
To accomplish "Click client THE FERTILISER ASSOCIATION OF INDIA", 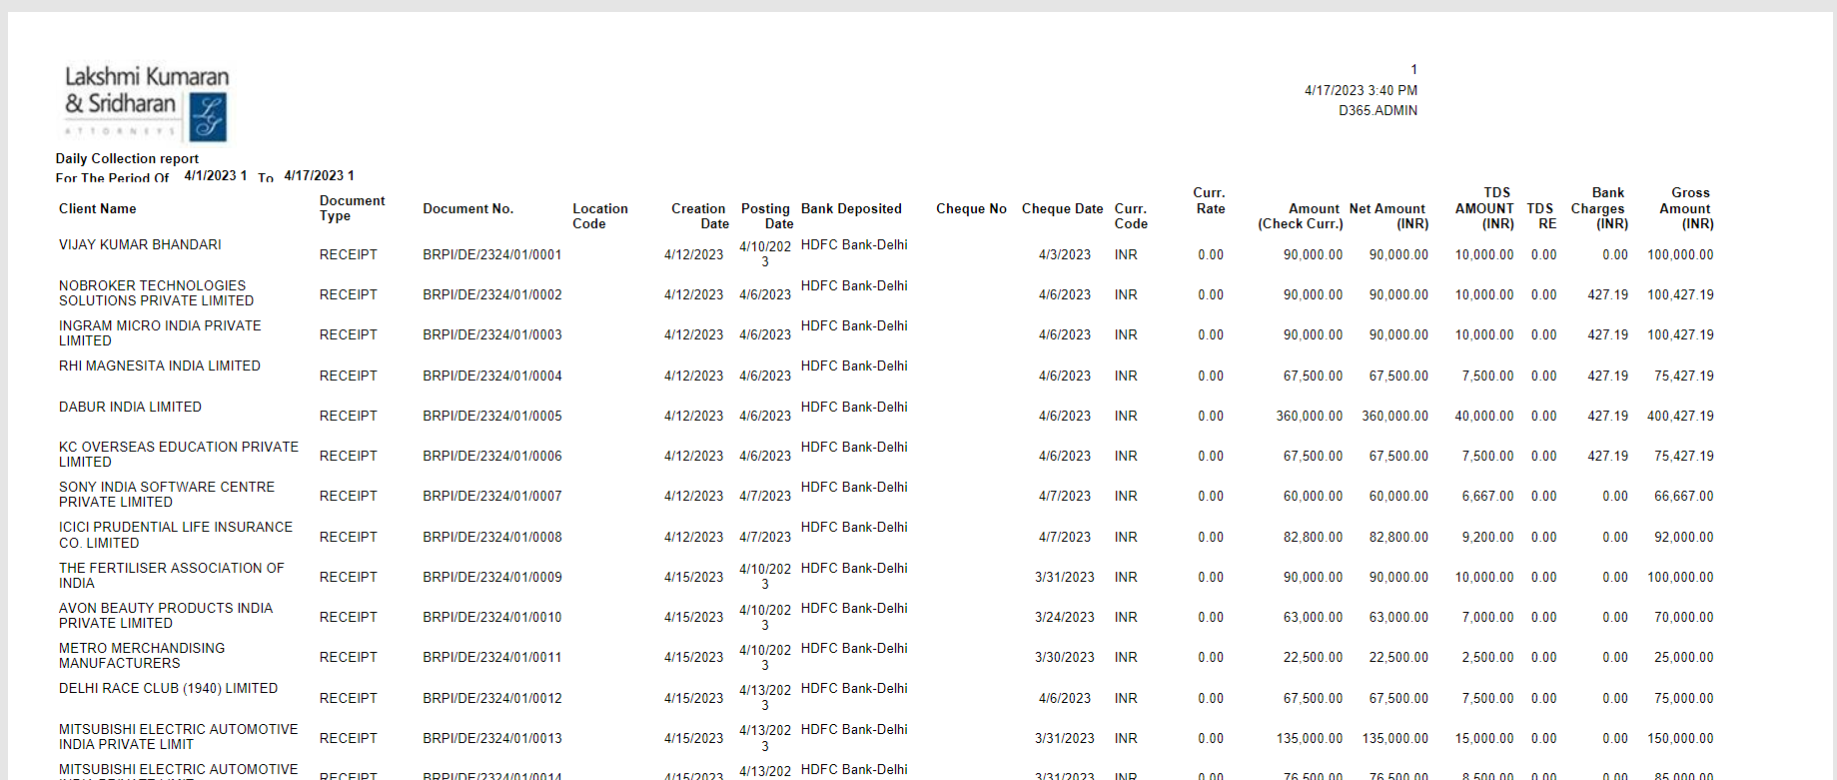I will coord(171,575).
